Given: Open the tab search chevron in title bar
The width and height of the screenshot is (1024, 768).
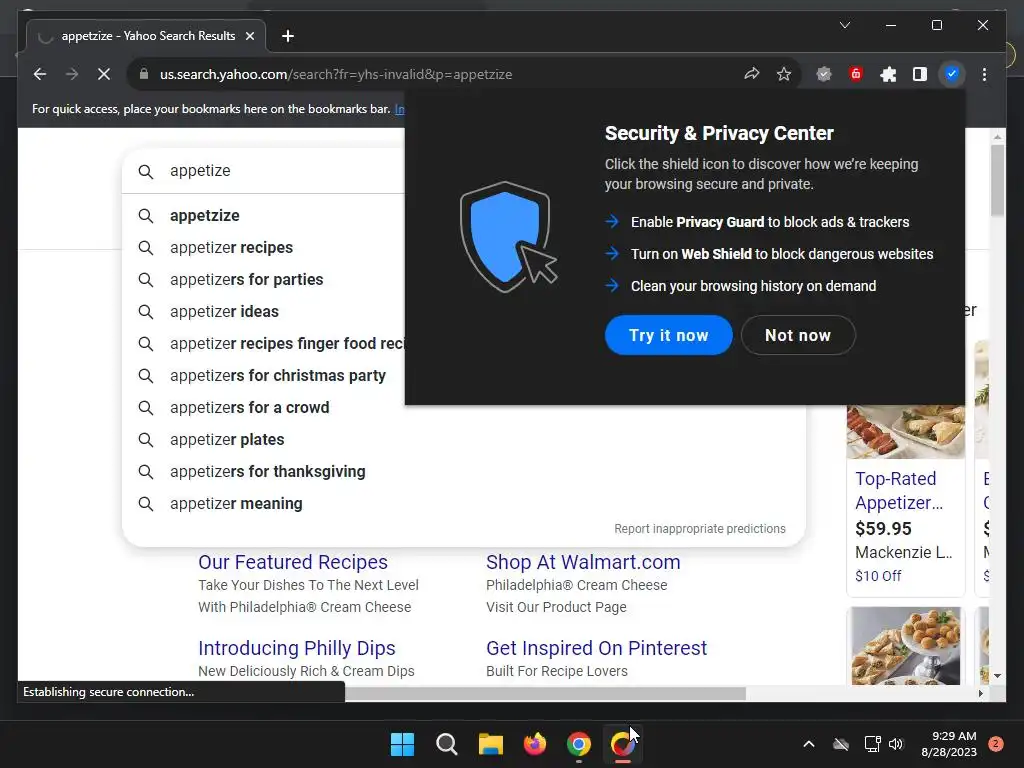Looking at the screenshot, I should pos(844,25).
